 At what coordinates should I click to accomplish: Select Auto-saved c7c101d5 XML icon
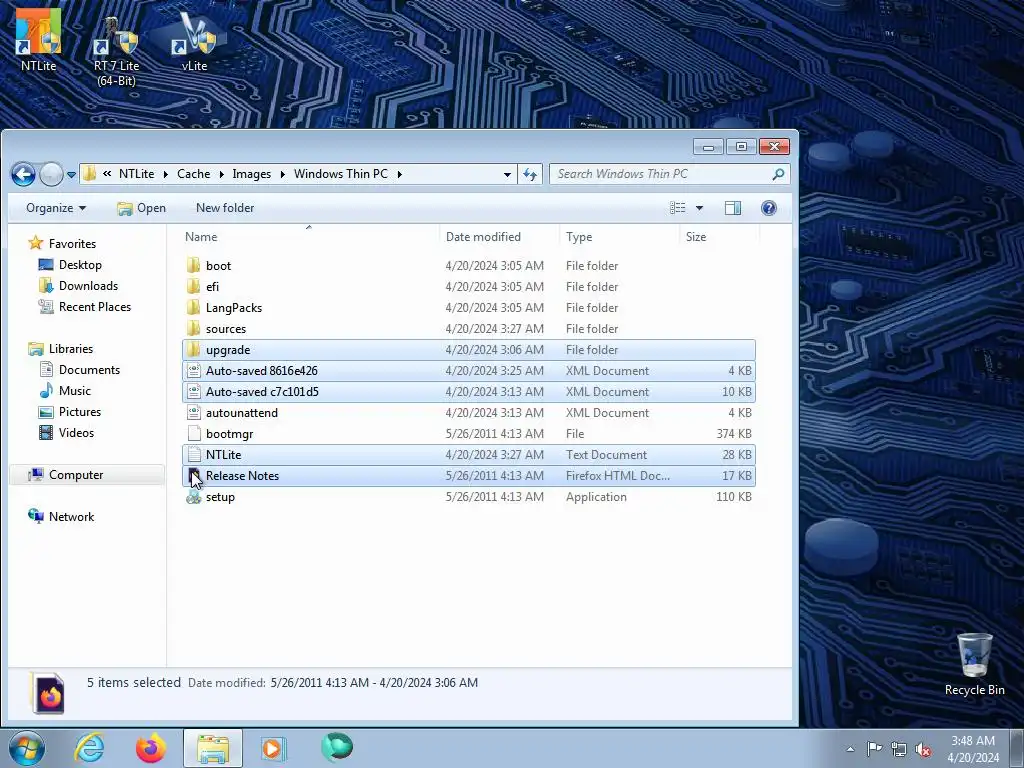point(193,392)
